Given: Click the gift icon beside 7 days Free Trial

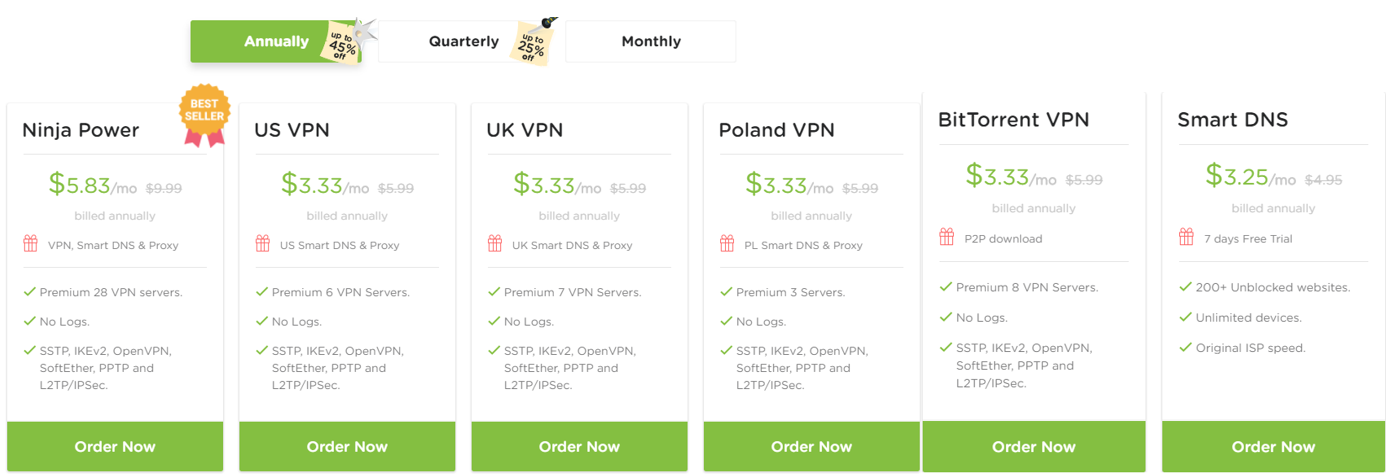Looking at the screenshot, I should tap(1186, 237).
